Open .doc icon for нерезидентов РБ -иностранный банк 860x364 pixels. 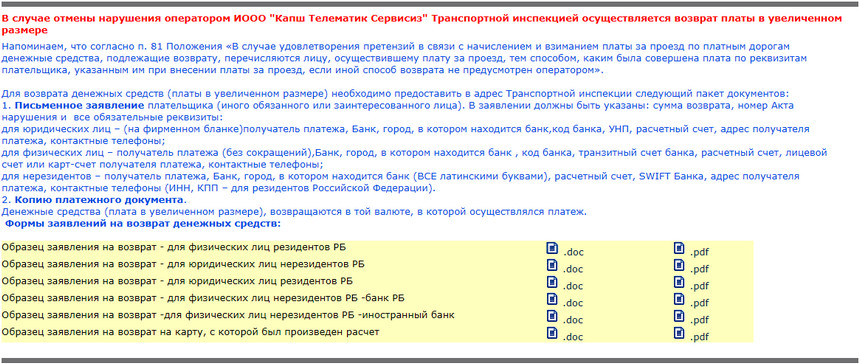tap(552, 316)
